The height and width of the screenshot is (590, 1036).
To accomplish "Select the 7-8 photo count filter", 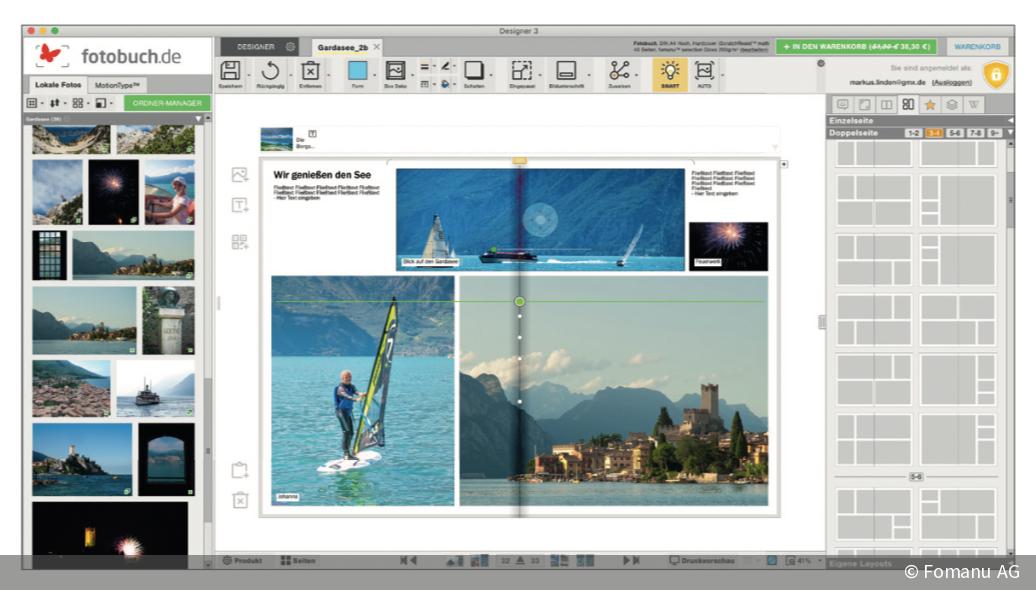I will 975,133.
